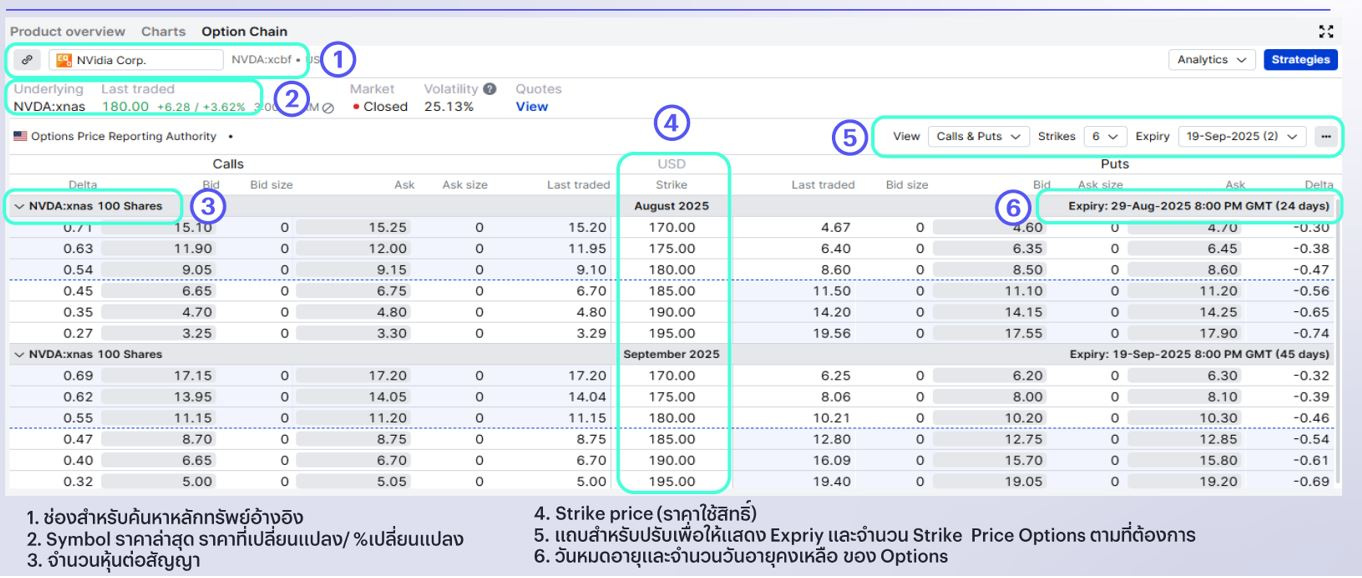Open the three-dot more options button
This screenshot has width=1362, height=578.
(1326, 136)
